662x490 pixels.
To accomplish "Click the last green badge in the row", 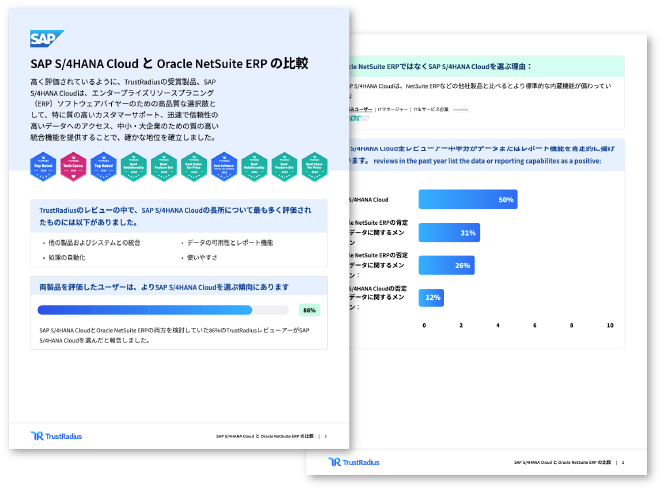I will [315, 167].
